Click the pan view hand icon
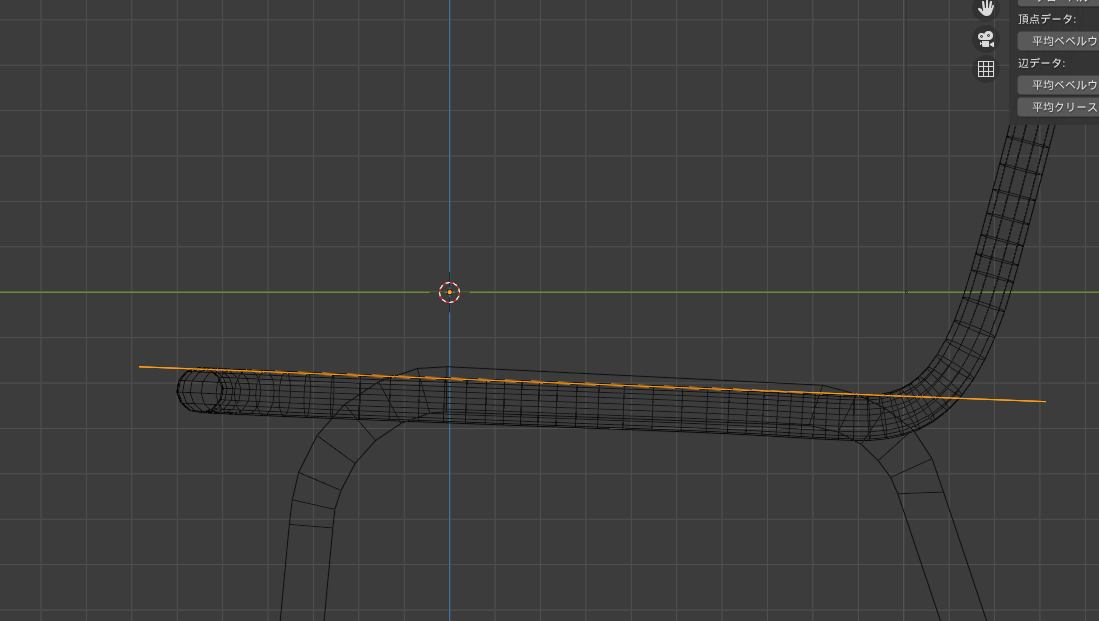Image resolution: width=1099 pixels, height=621 pixels. pos(986,8)
